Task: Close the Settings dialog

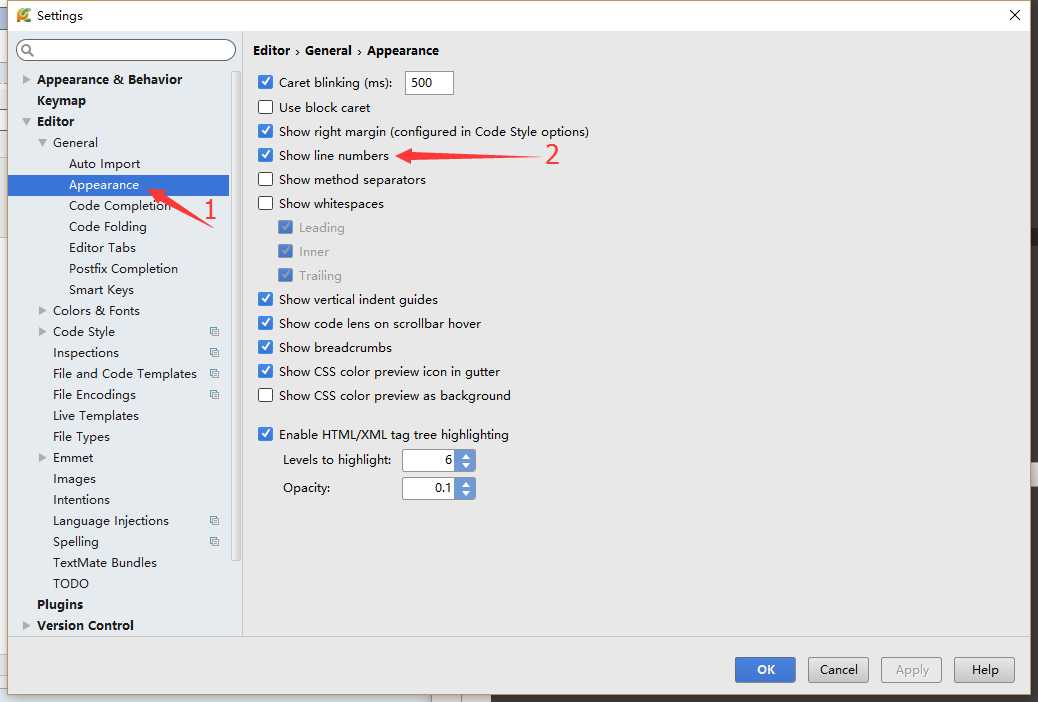Action: (1015, 15)
